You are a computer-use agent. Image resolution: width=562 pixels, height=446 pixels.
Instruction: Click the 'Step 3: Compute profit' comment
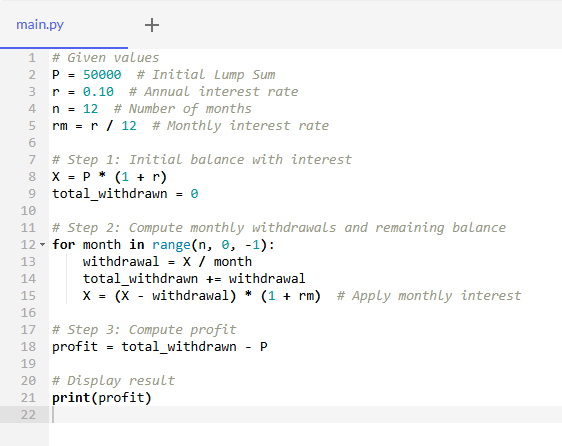coord(144,330)
